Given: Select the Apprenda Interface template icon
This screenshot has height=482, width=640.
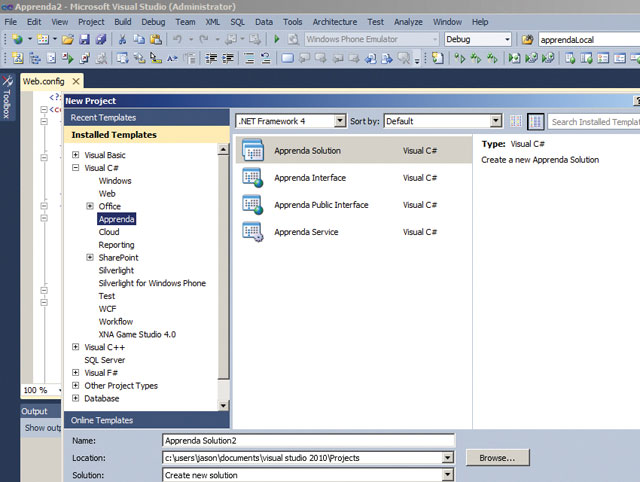Looking at the screenshot, I should click(253, 178).
